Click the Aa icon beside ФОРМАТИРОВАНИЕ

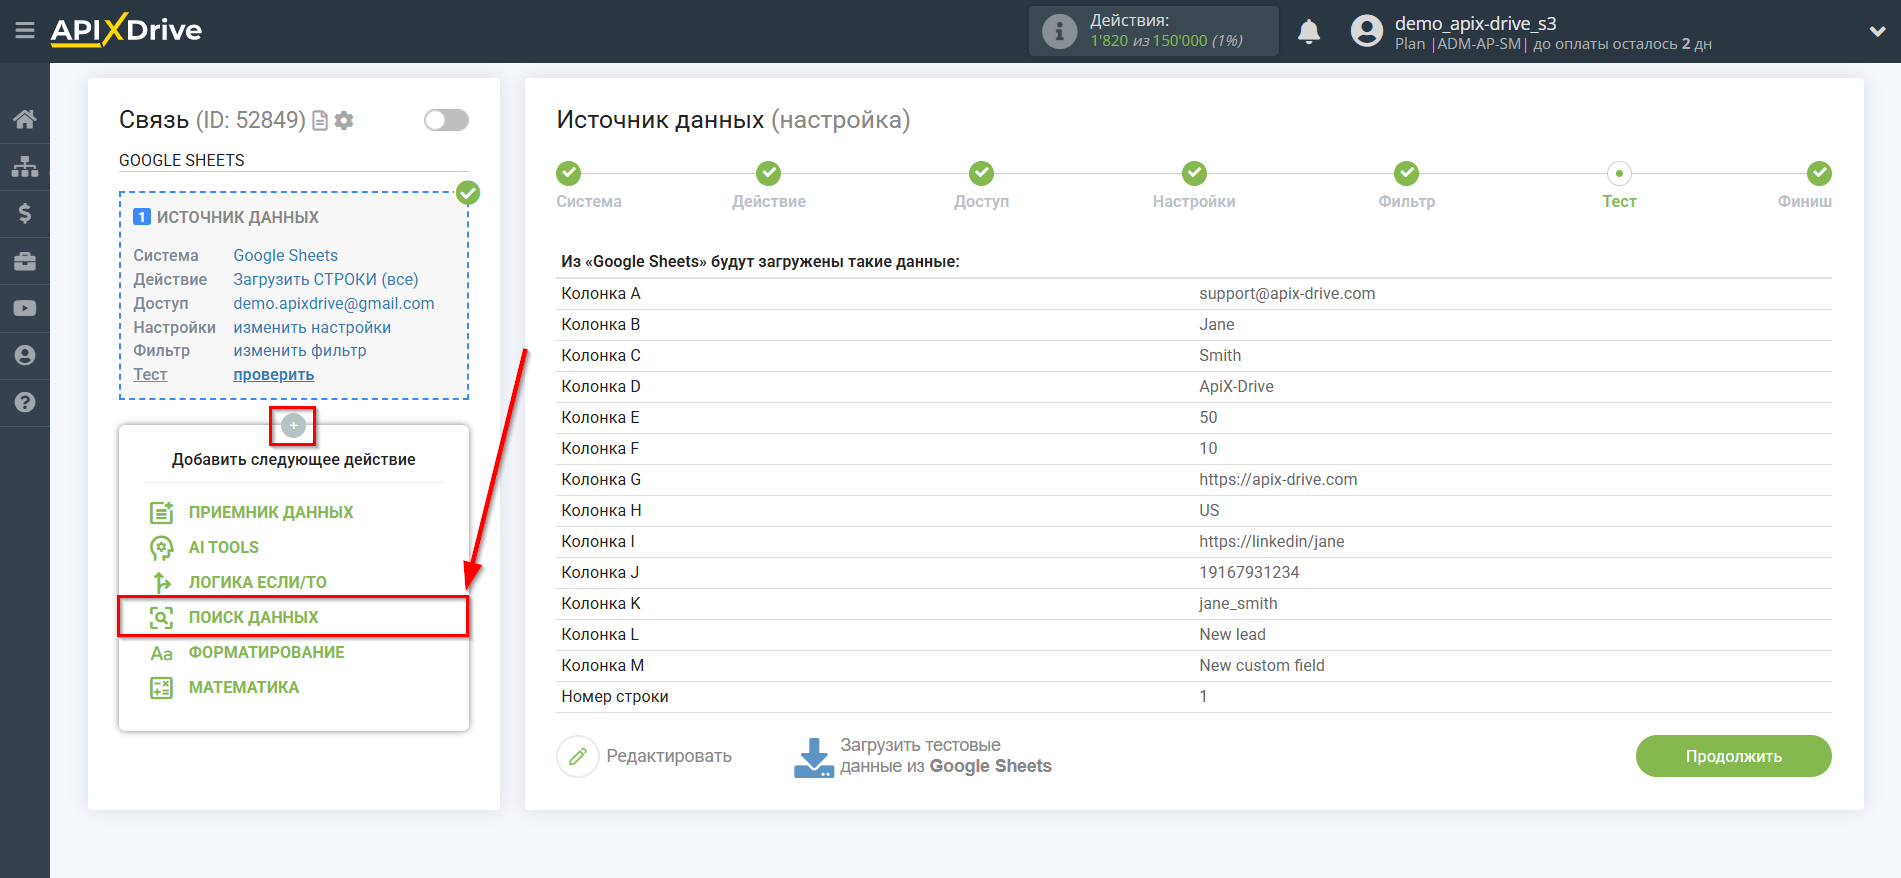pyautogui.click(x=162, y=653)
